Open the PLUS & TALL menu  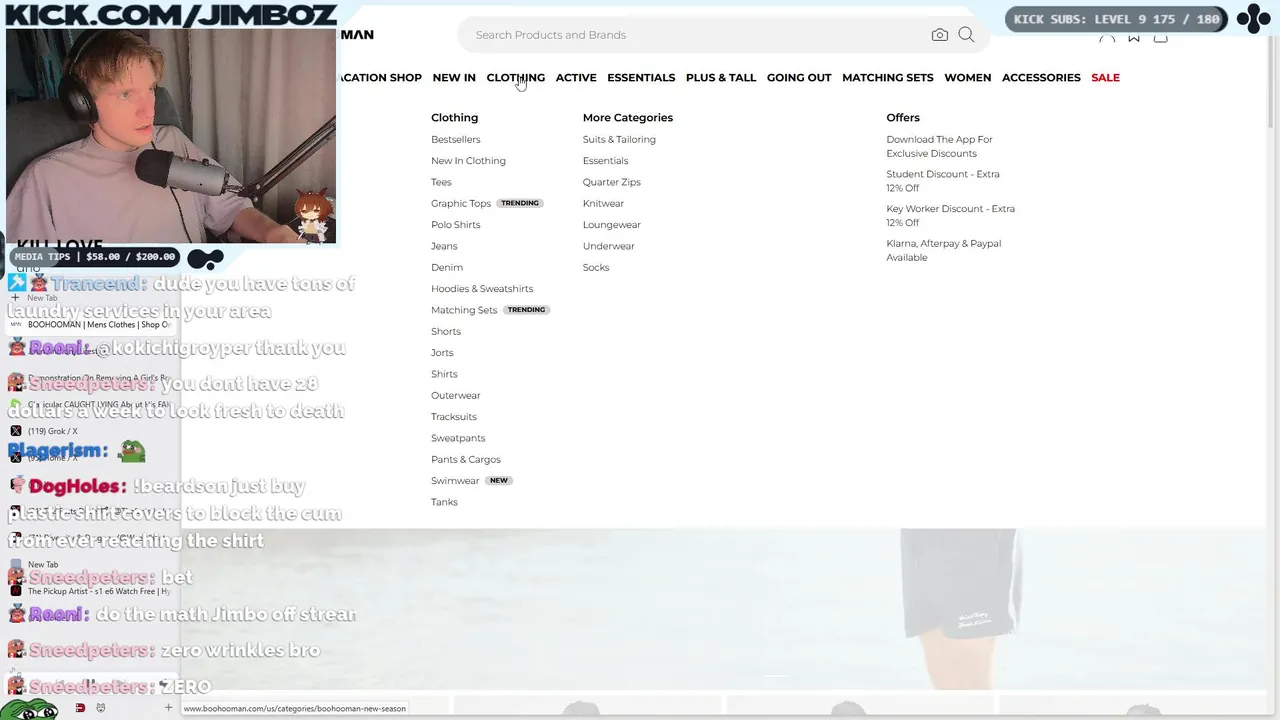tap(721, 77)
